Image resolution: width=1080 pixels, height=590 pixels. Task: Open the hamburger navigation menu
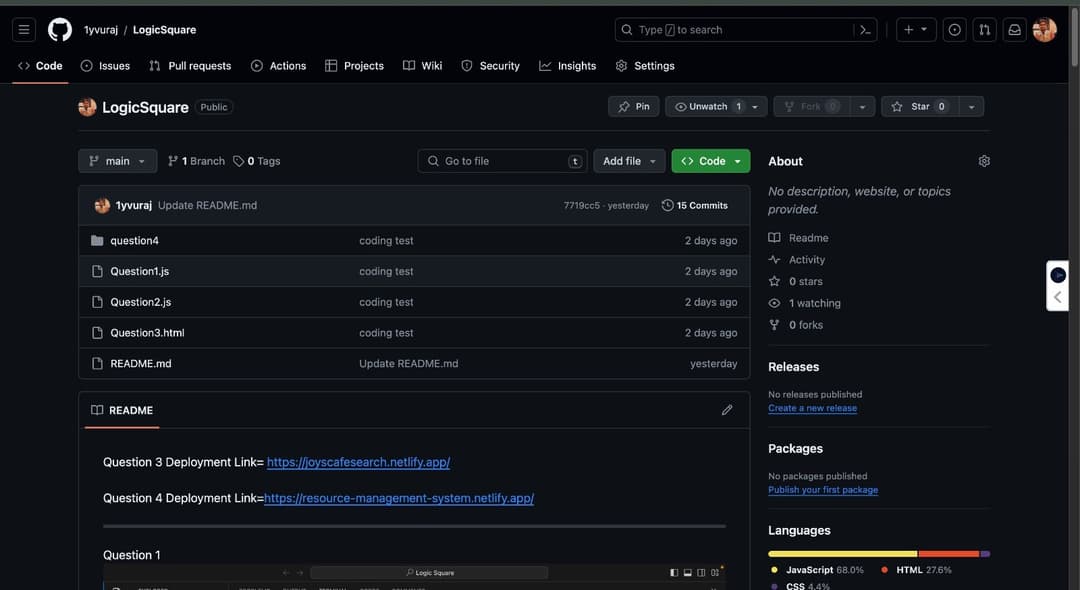pyautogui.click(x=24, y=30)
